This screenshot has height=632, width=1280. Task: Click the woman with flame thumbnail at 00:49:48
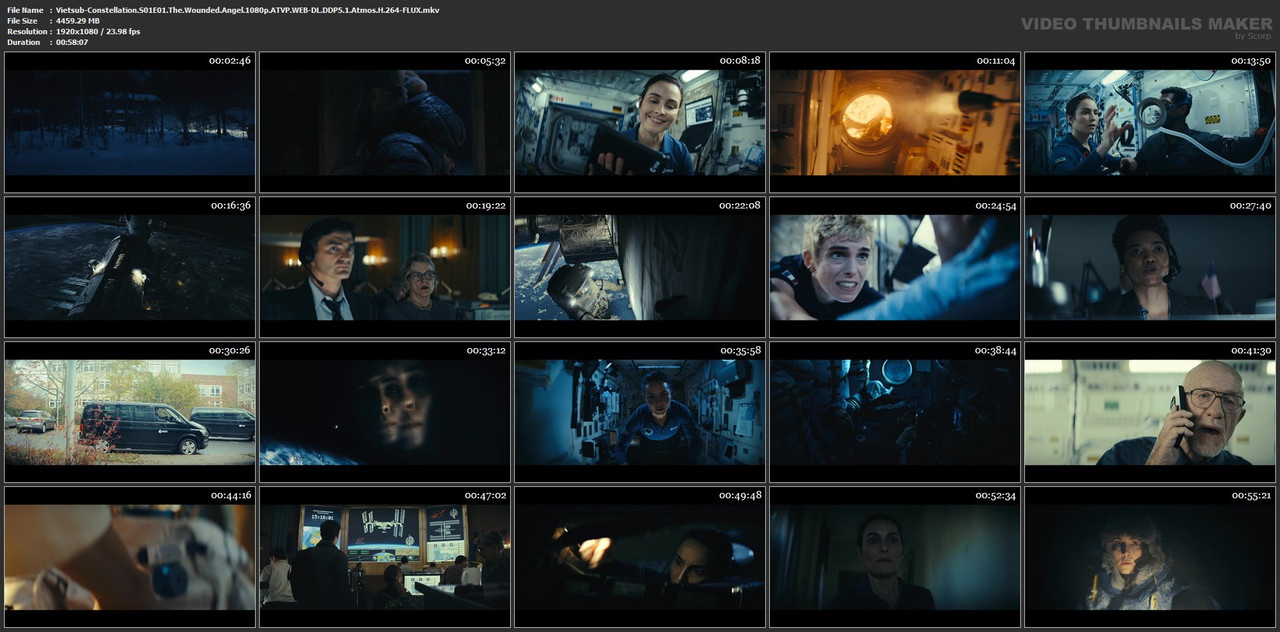point(640,557)
